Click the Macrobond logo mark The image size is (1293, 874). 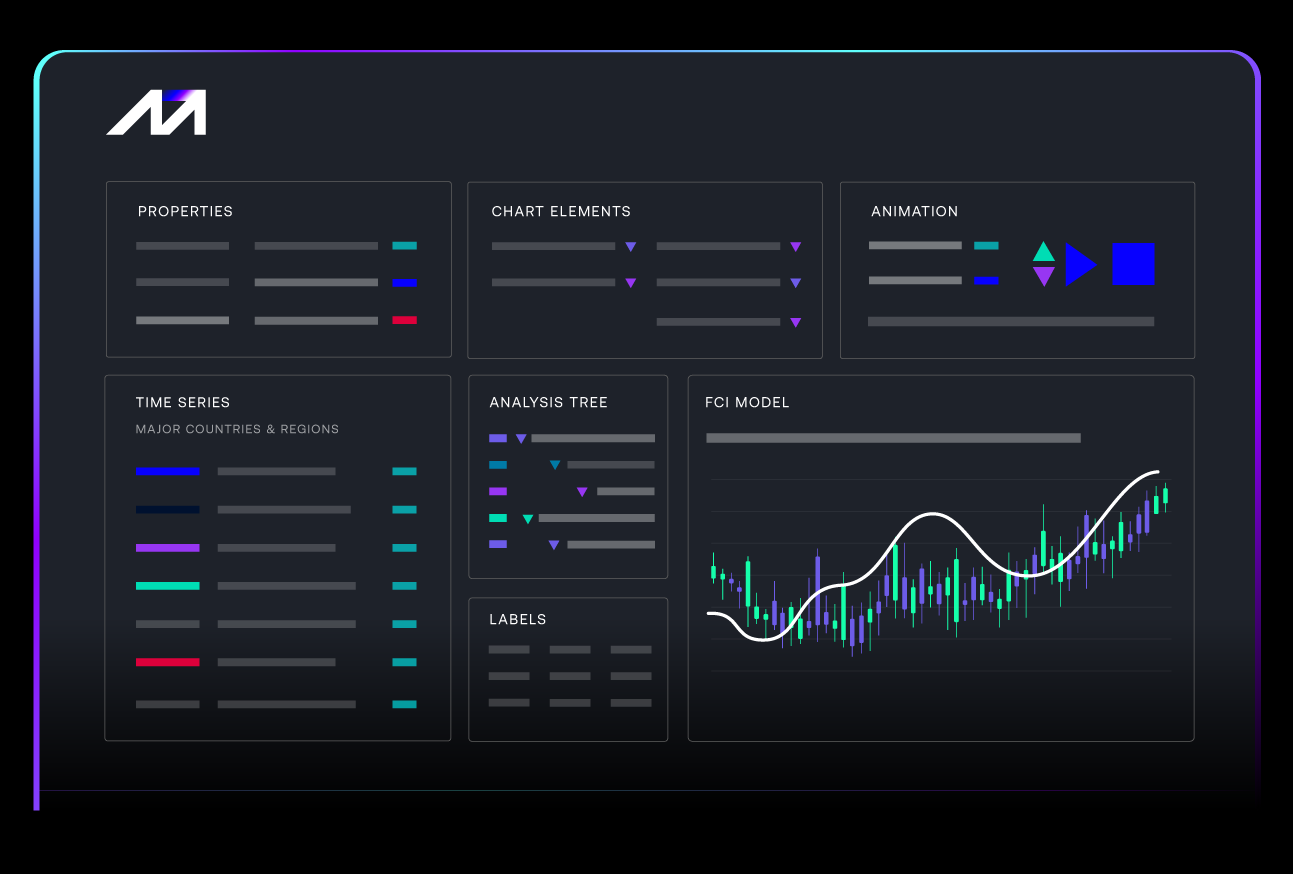[156, 112]
